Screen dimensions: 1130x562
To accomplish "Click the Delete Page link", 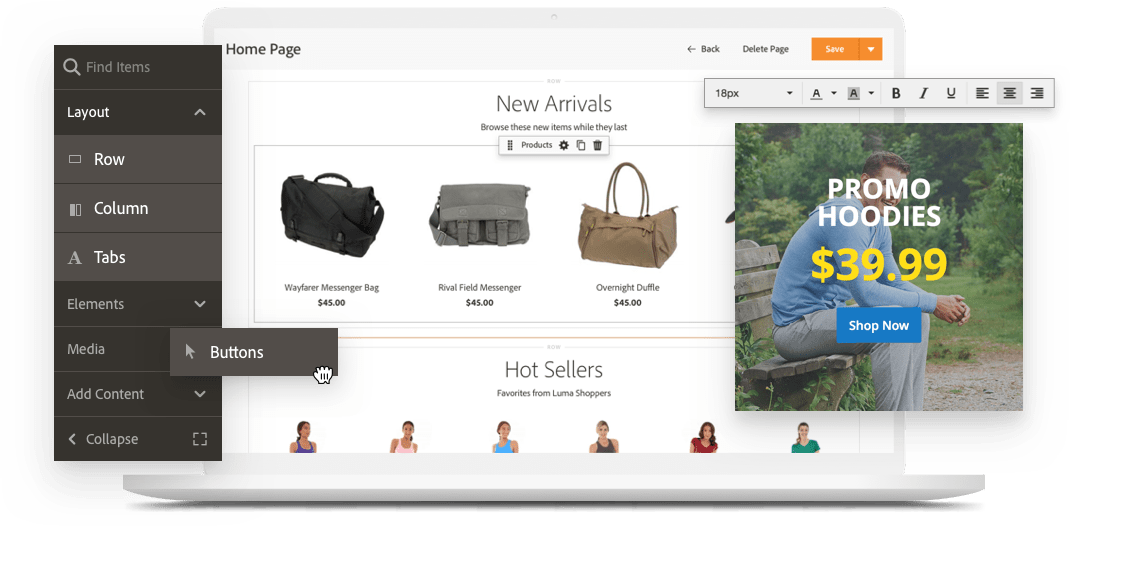I will click(x=765, y=49).
